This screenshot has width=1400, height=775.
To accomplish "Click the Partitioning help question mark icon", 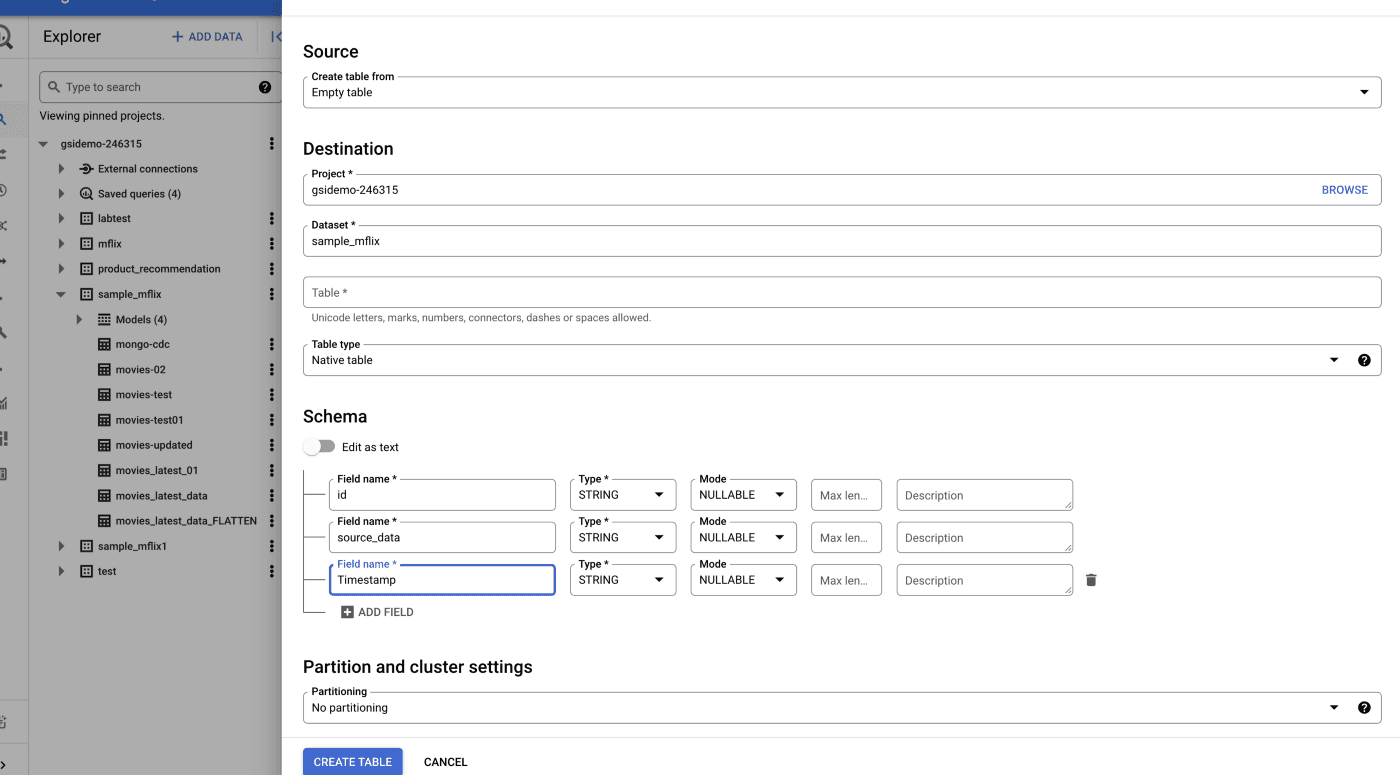I will point(1364,708).
